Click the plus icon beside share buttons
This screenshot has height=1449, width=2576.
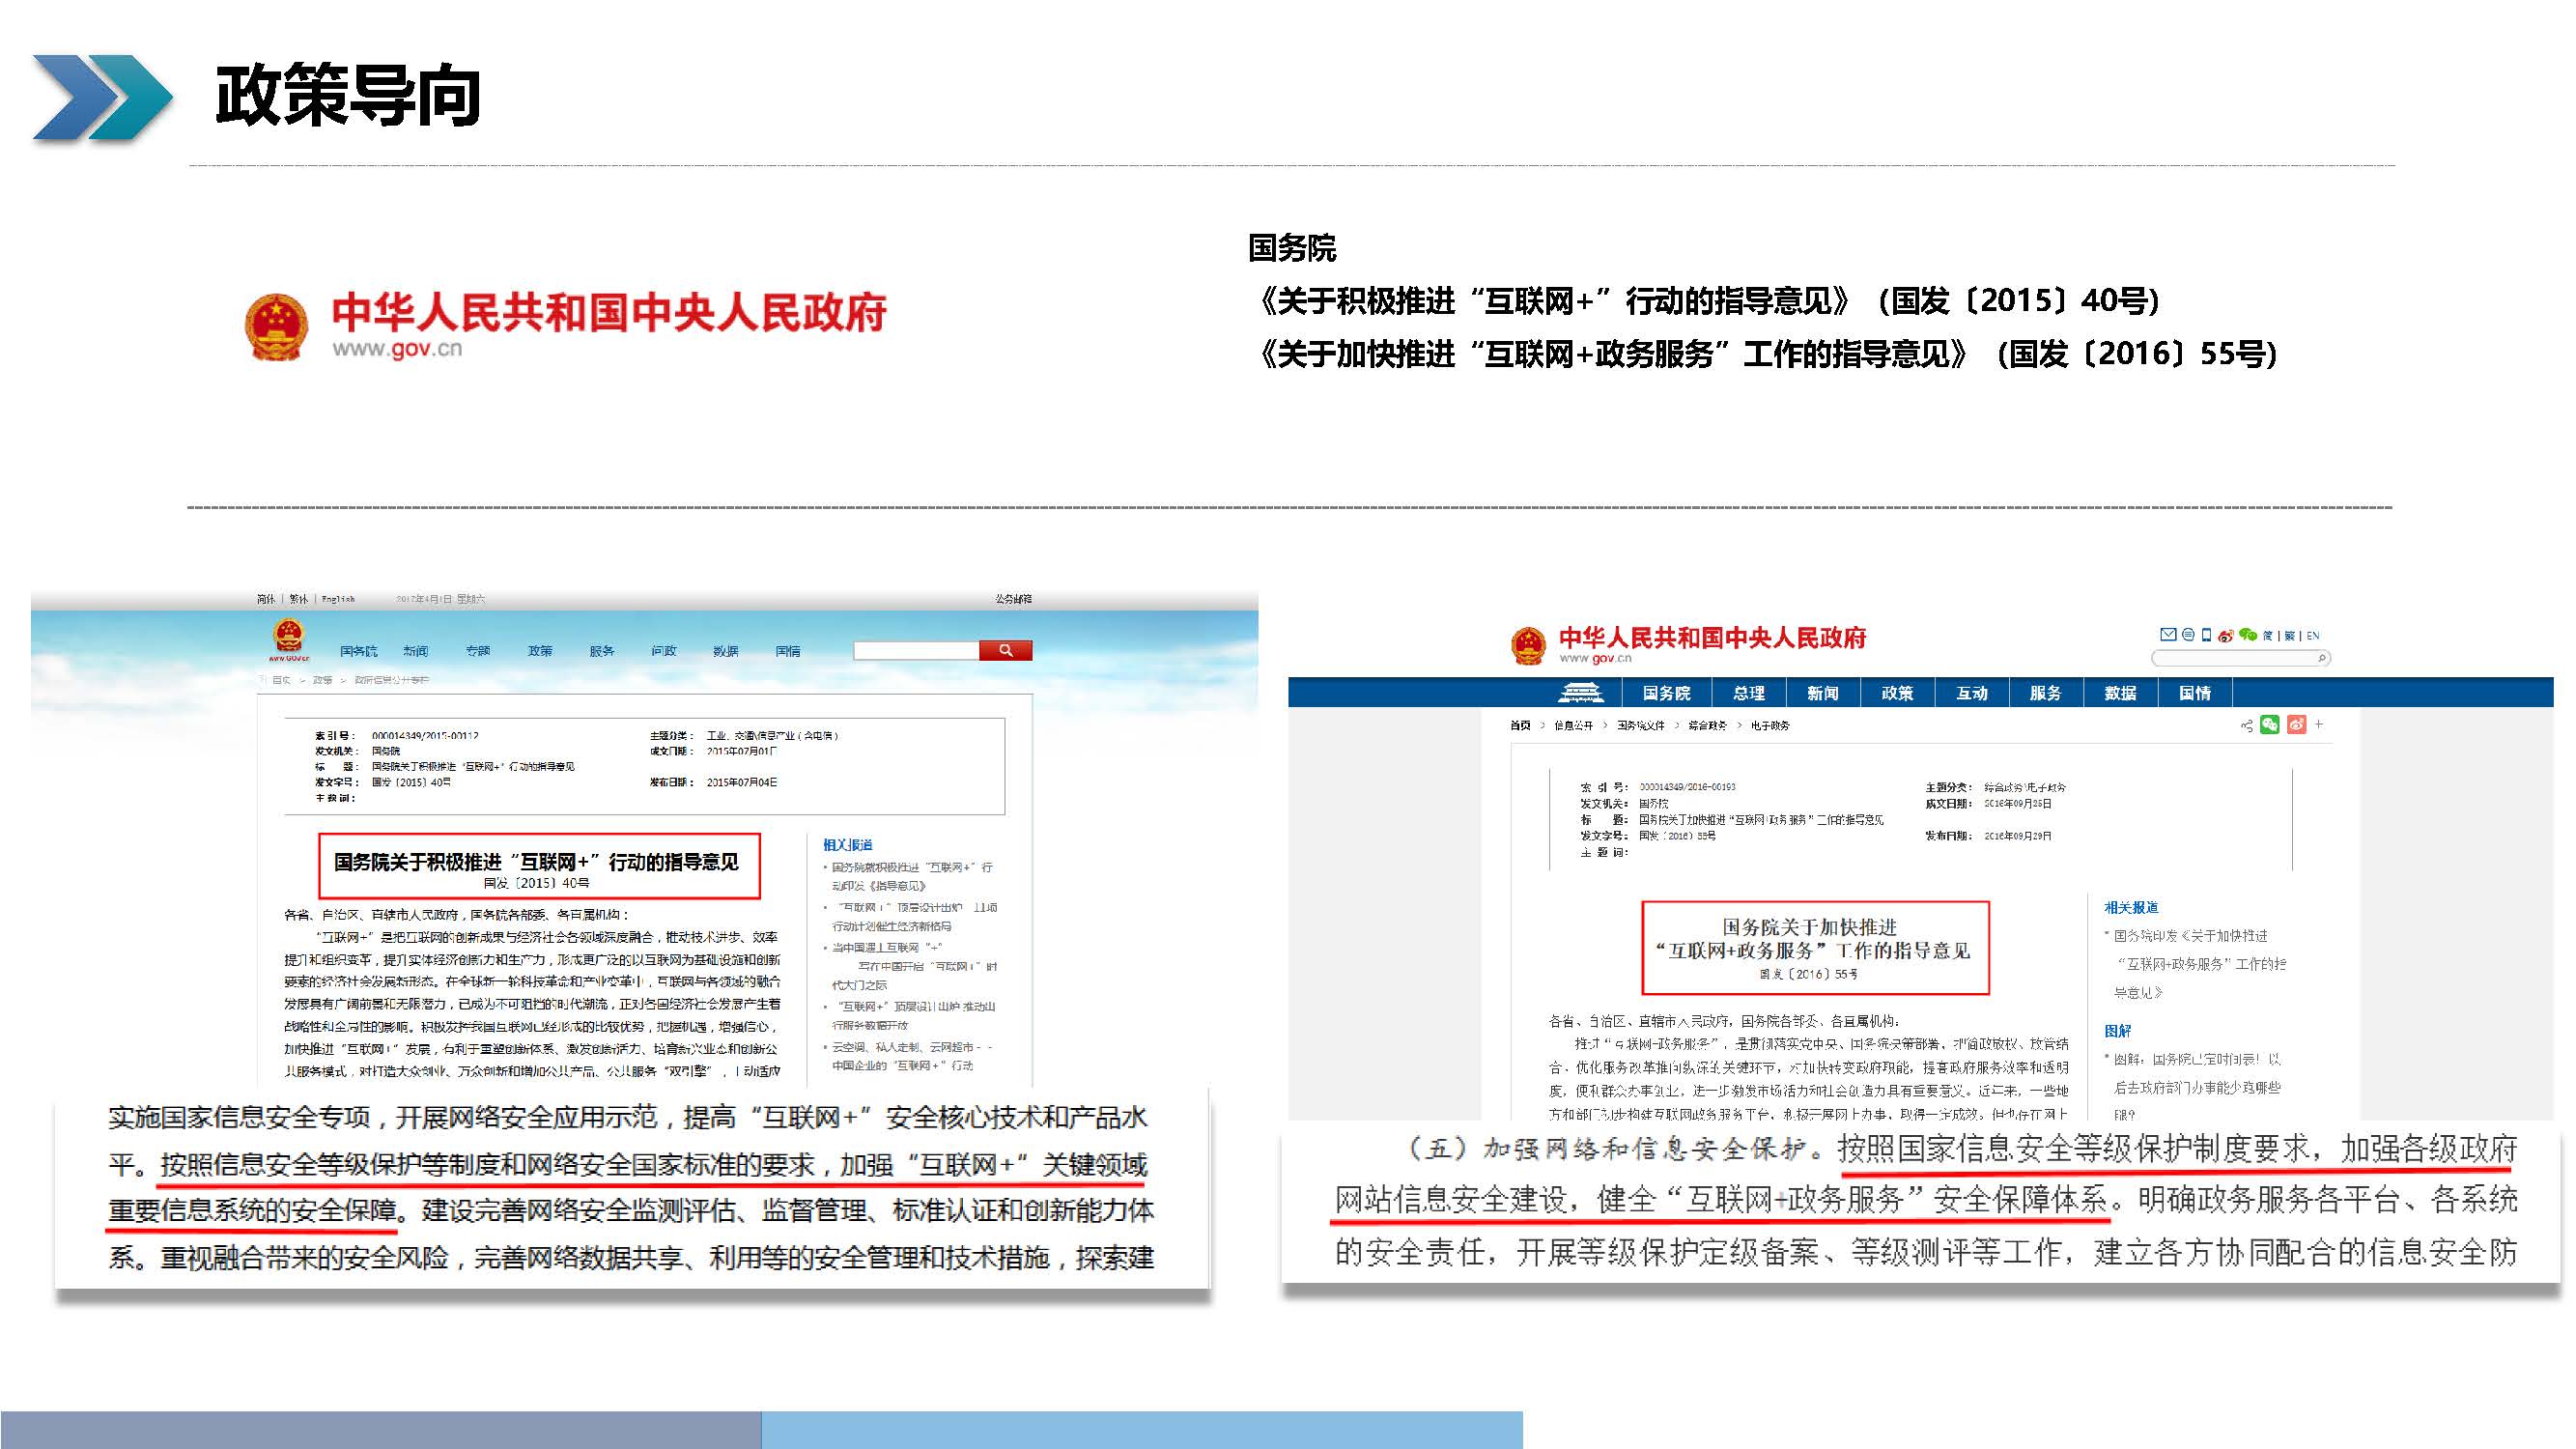pyautogui.click(x=2319, y=725)
